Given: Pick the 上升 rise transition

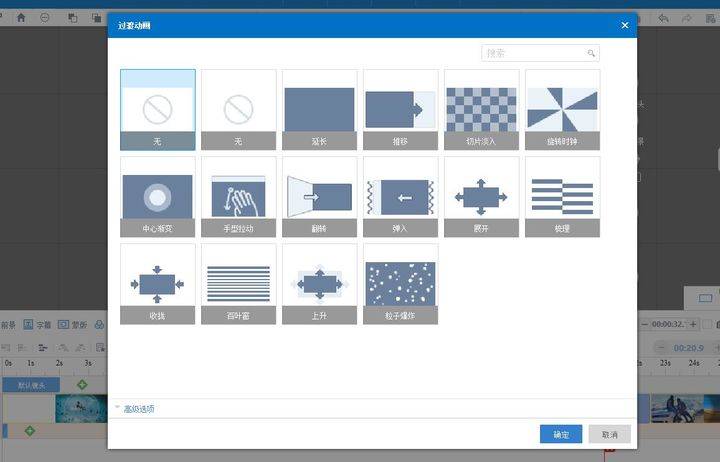Looking at the screenshot, I should (x=320, y=284).
